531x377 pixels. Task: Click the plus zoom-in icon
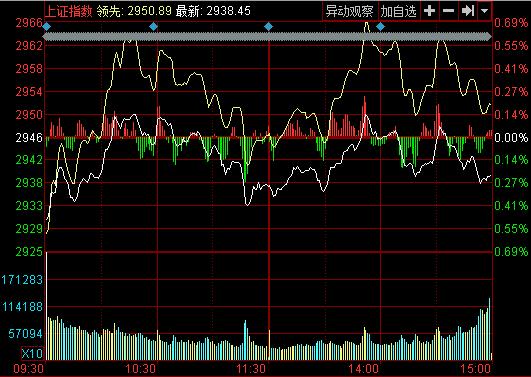(429, 11)
